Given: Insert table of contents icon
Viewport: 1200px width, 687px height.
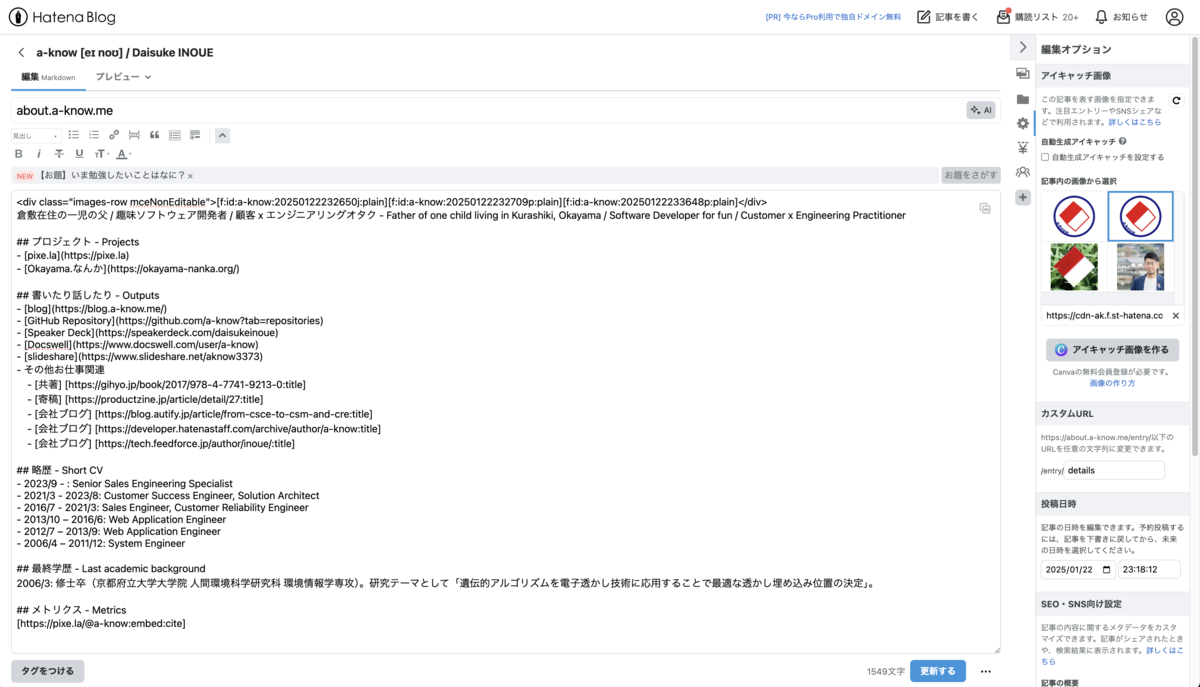Looking at the screenshot, I should 175,135.
